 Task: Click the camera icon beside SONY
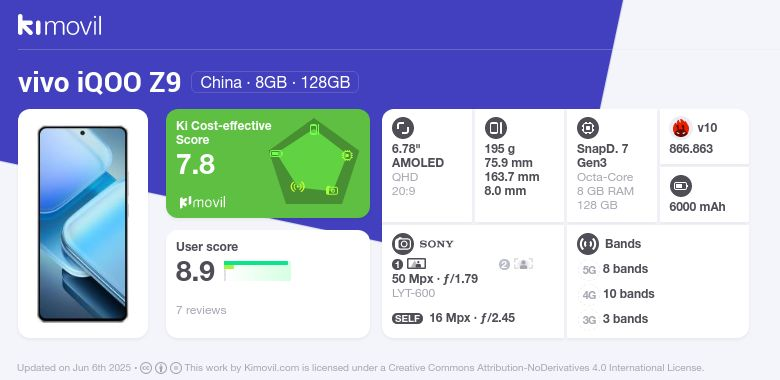coord(403,244)
